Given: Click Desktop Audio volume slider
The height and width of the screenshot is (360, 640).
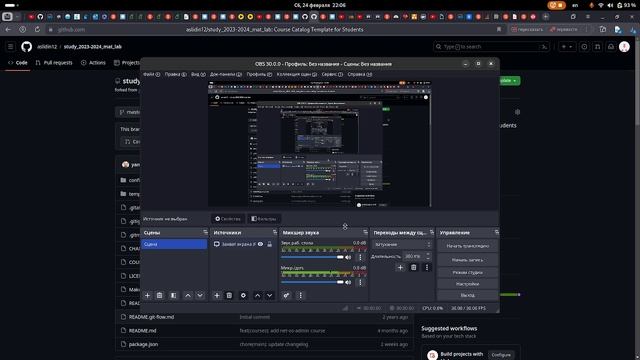Looking at the screenshot, I should [x=312, y=257].
